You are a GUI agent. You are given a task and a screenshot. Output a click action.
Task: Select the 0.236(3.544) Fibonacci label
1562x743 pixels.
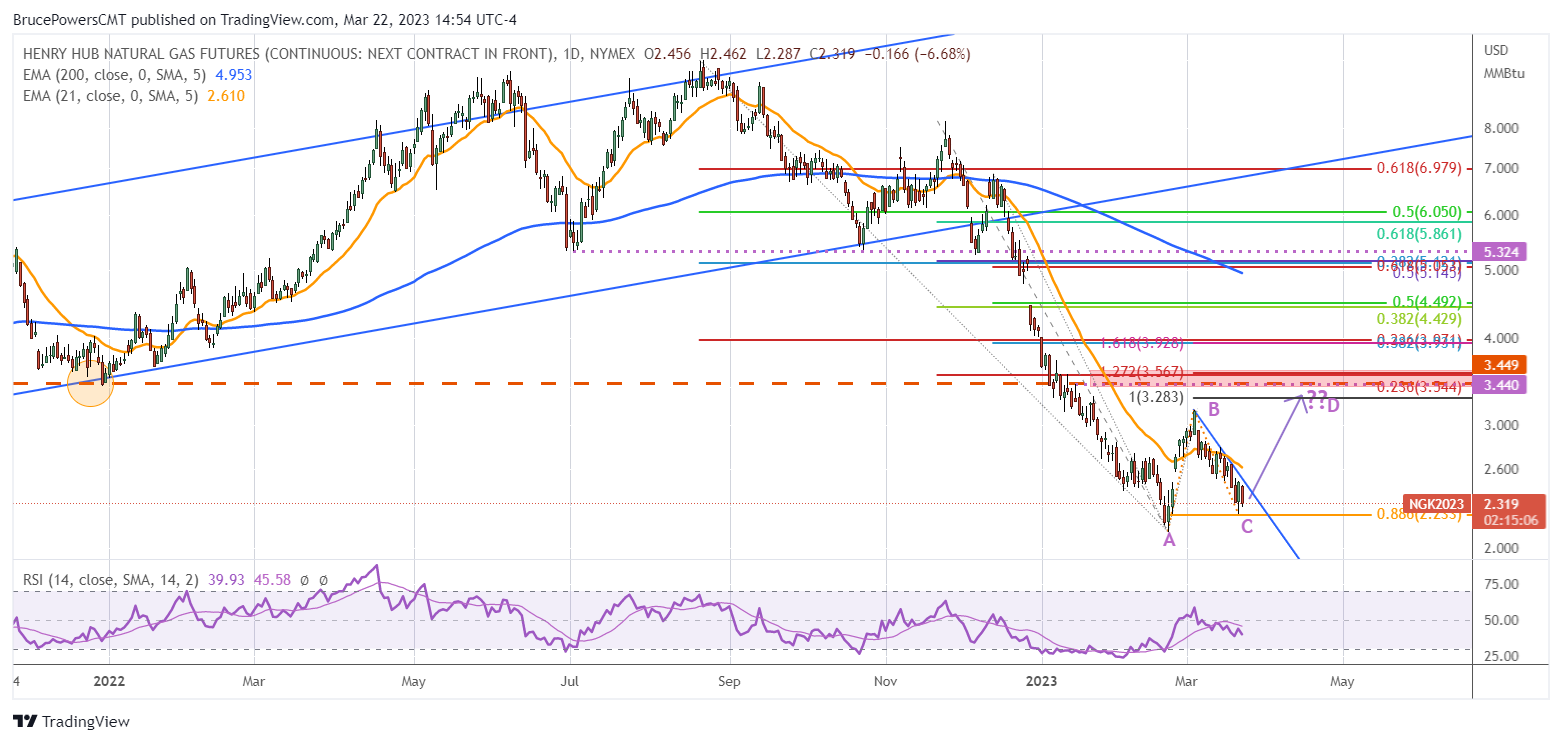pos(1421,387)
